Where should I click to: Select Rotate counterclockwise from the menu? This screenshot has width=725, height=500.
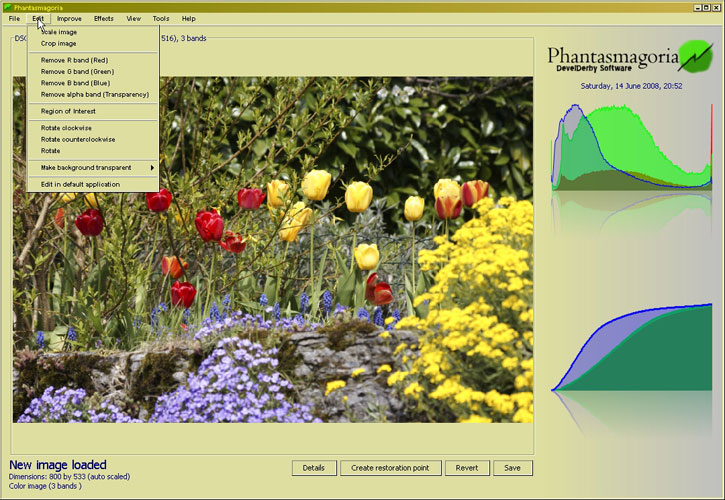78,139
